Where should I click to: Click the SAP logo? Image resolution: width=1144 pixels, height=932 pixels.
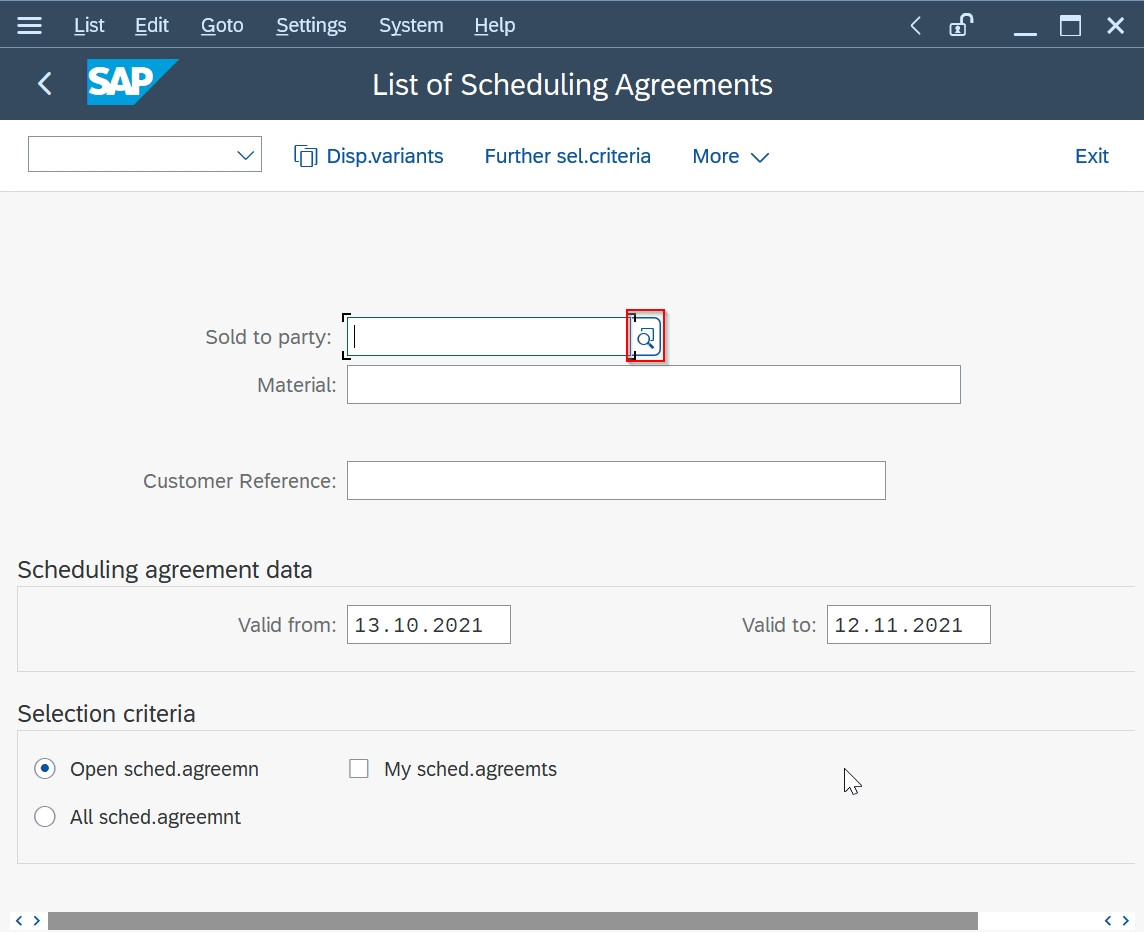pos(132,83)
